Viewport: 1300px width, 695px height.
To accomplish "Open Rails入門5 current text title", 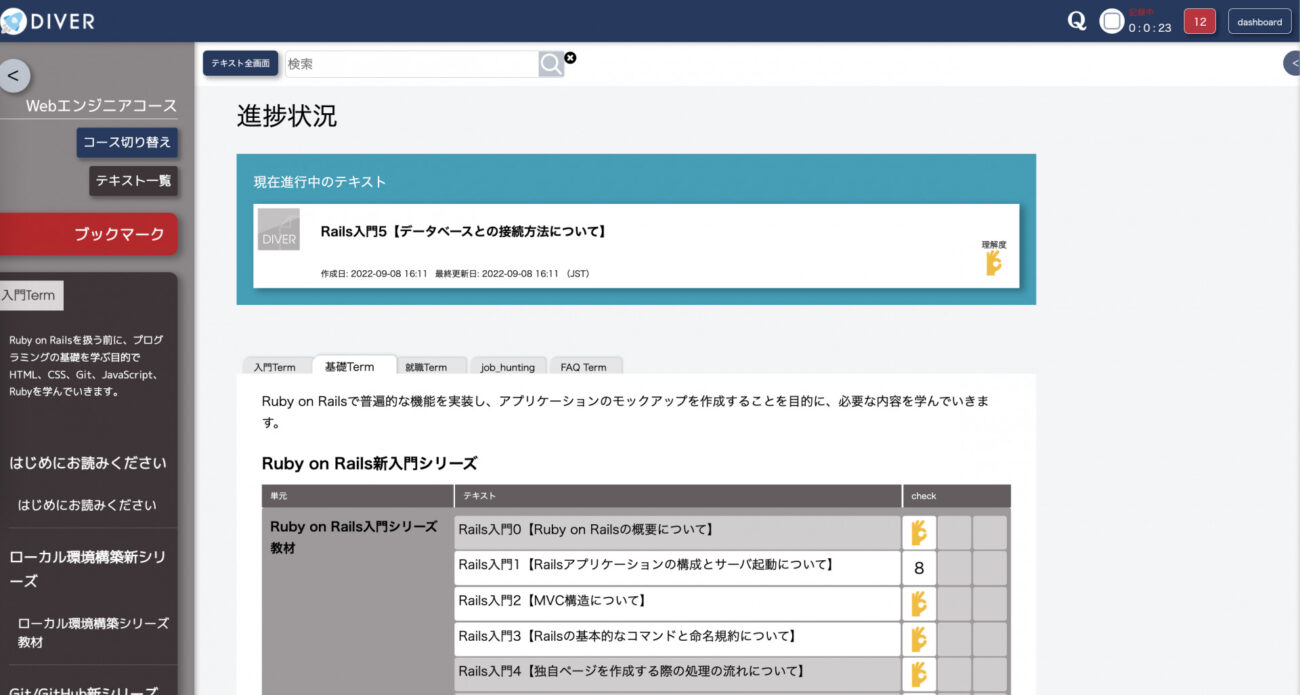I will pos(464,231).
